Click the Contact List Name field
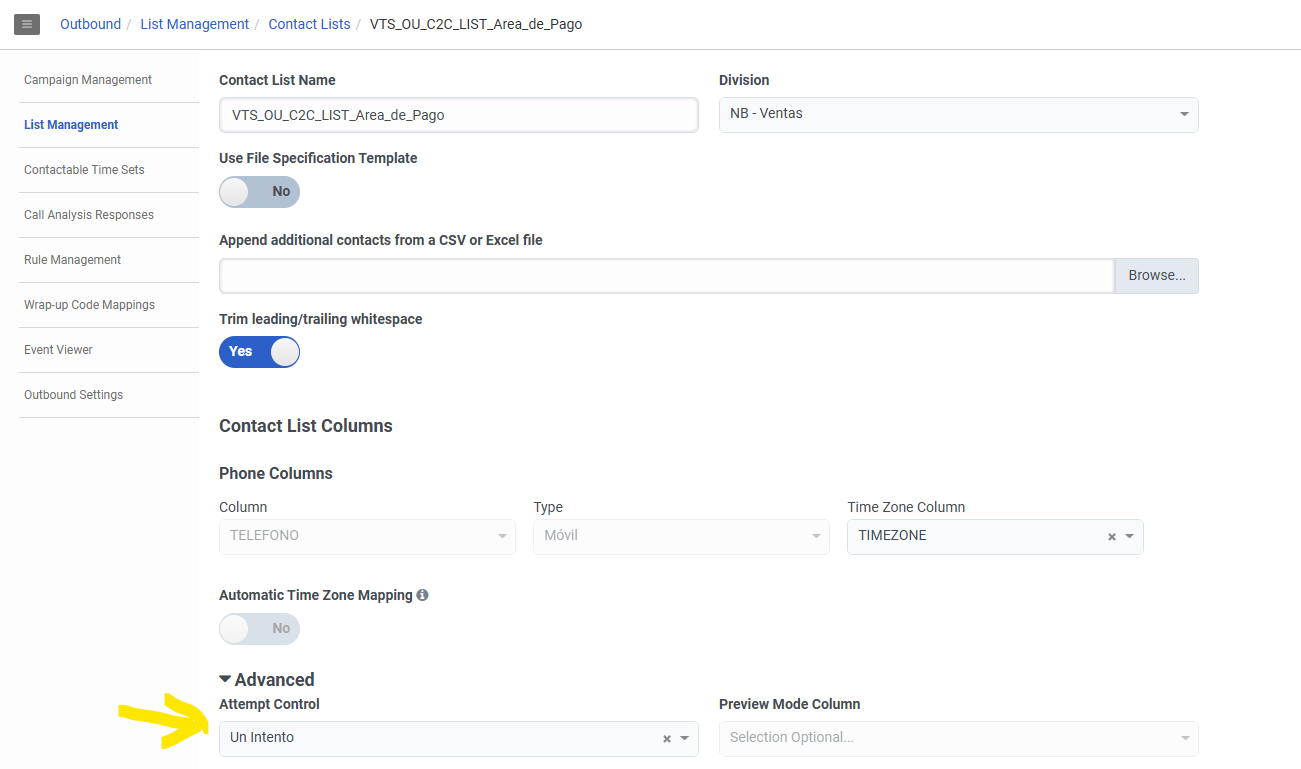The image size is (1301, 769). coord(458,115)
